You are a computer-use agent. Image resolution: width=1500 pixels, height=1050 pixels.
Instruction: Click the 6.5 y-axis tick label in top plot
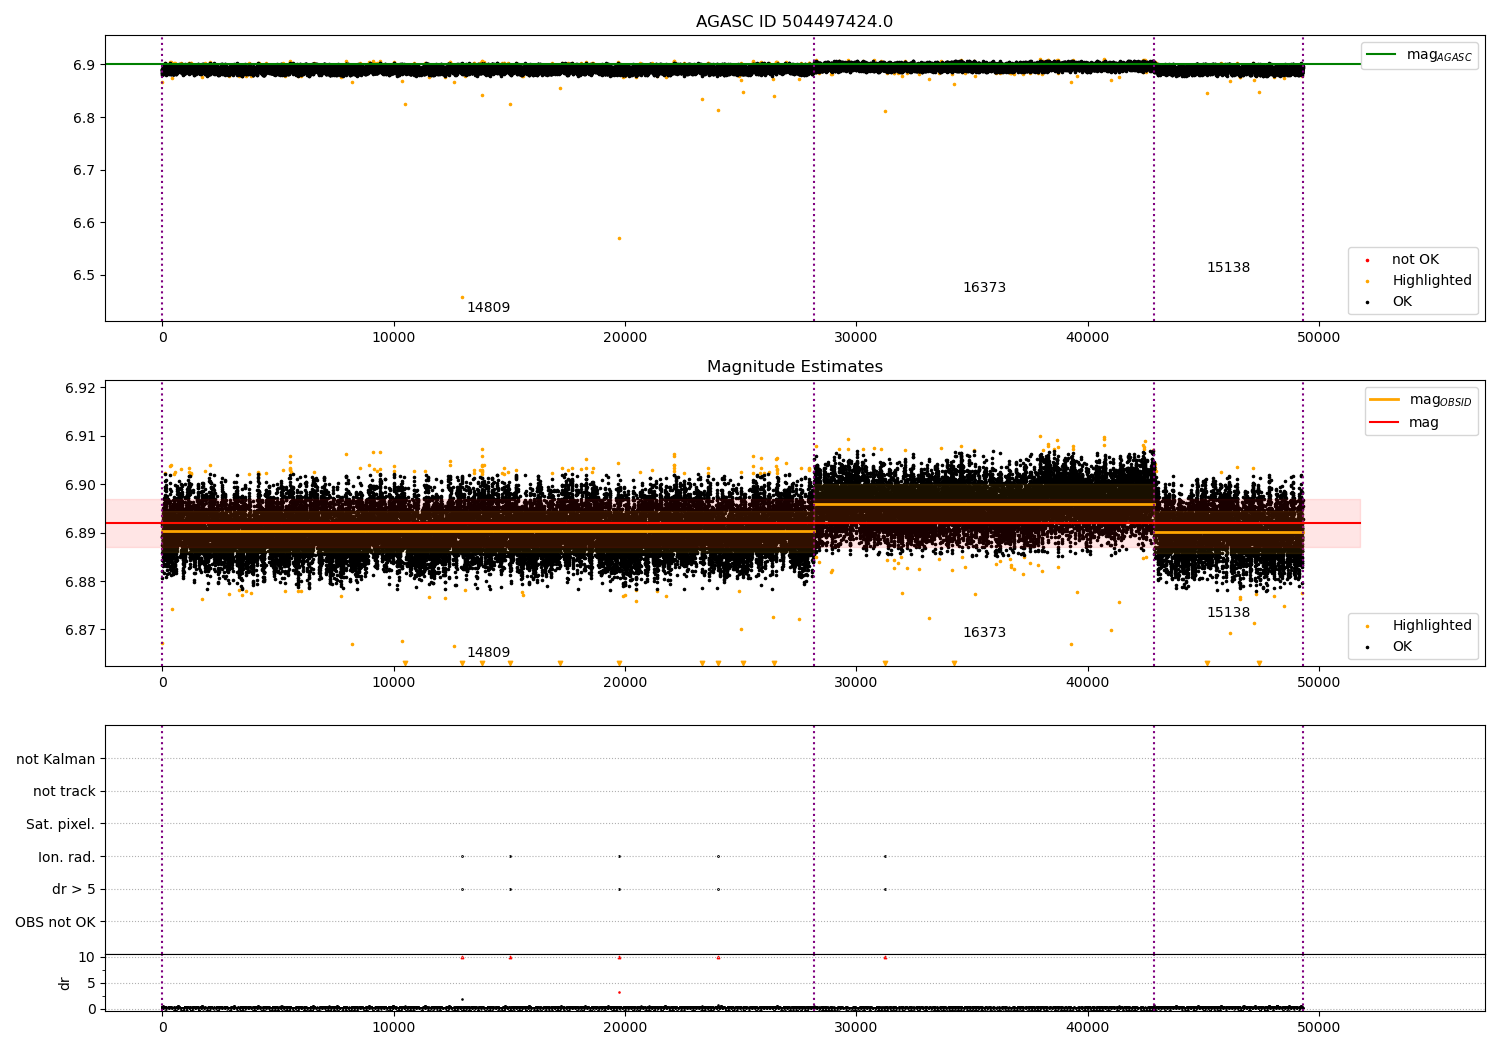click(86, 276)
